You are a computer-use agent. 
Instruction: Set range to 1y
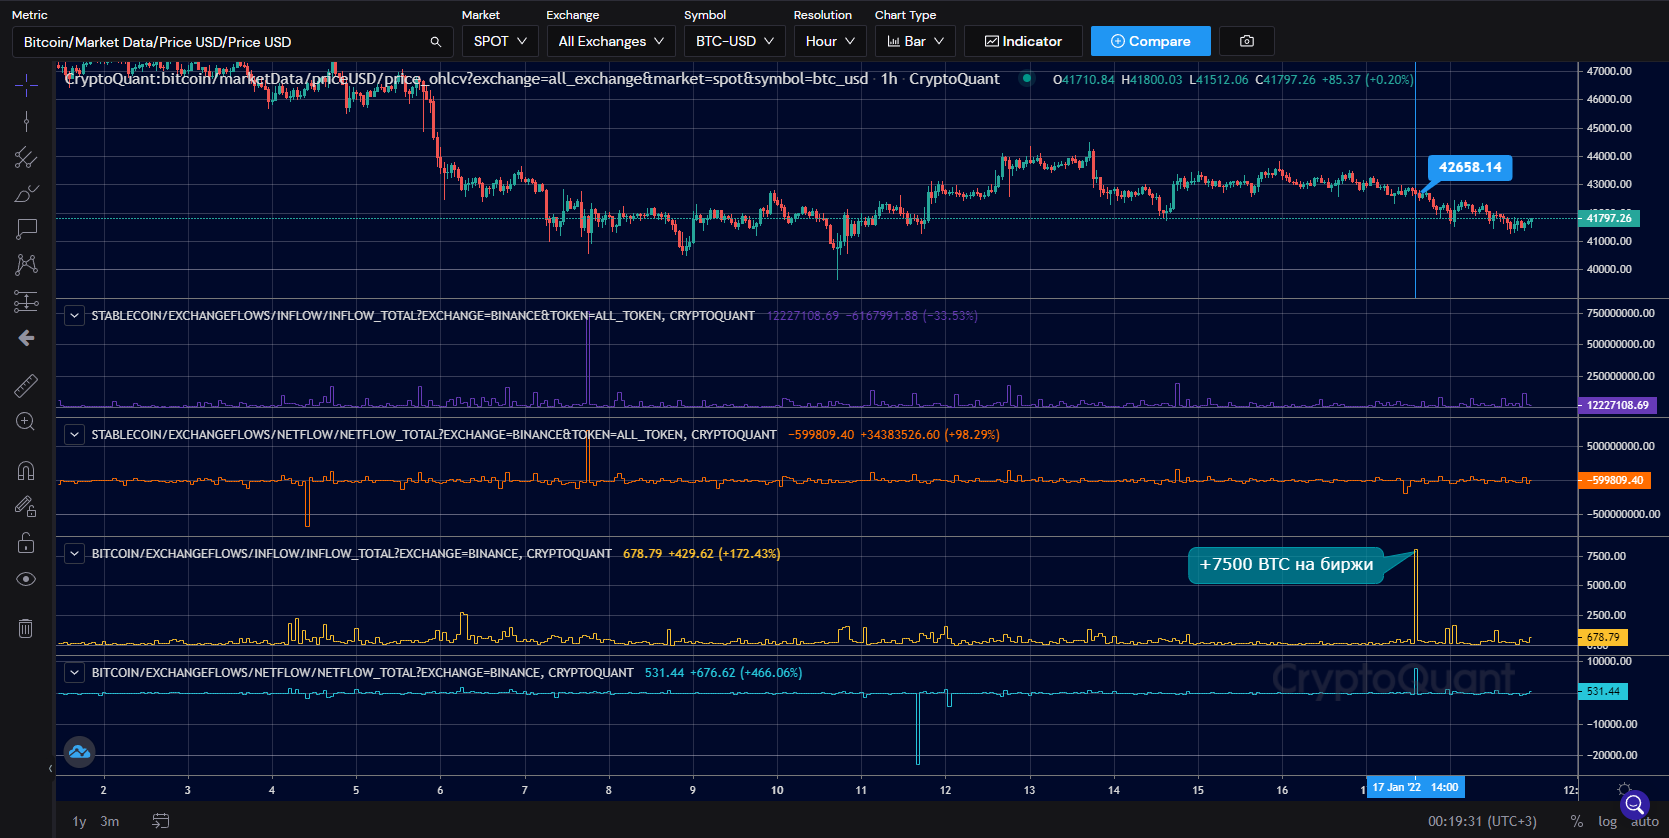coord(80,821)
